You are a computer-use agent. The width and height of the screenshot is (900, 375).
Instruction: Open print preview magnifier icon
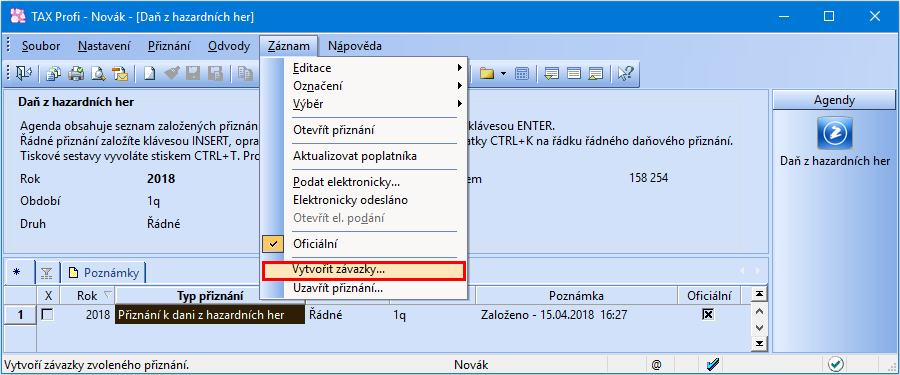click(x=98, y=74)
